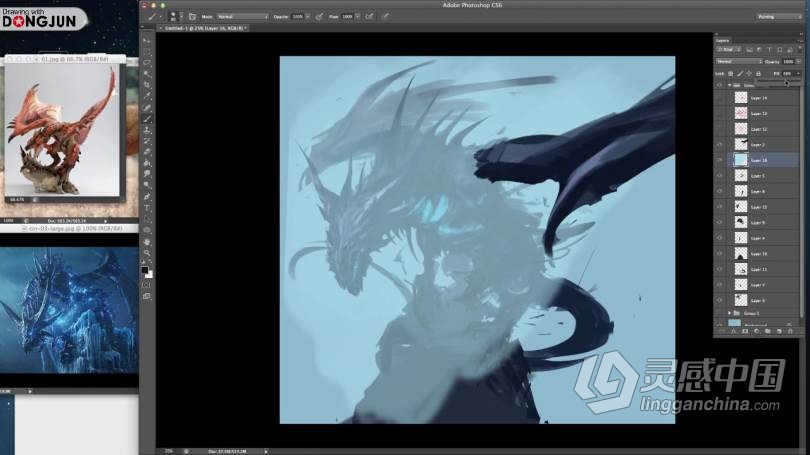
Task: Open the brush Opacity slider arrow
Action: pyautogui.click(x=308, y=17)
